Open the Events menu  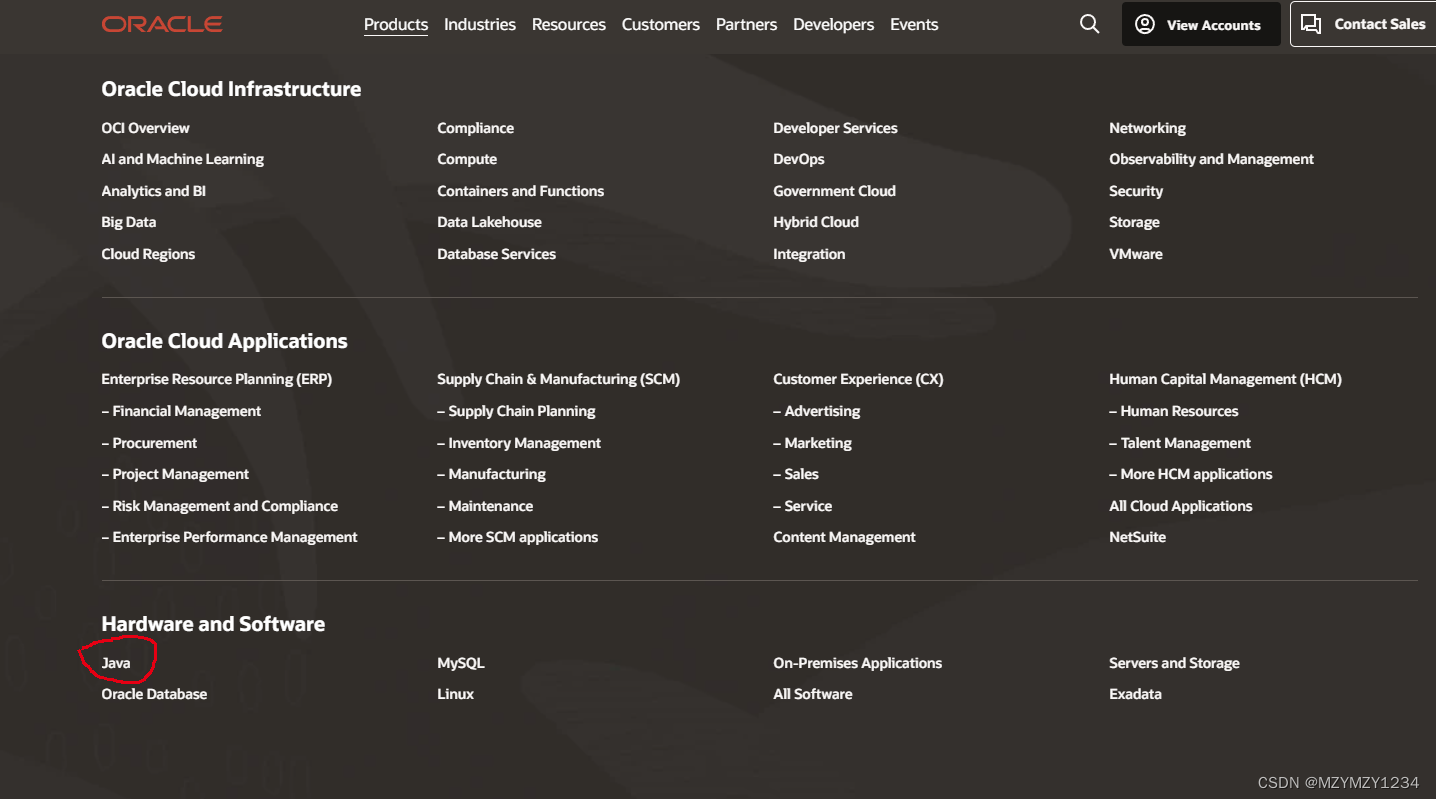[914, 24]
